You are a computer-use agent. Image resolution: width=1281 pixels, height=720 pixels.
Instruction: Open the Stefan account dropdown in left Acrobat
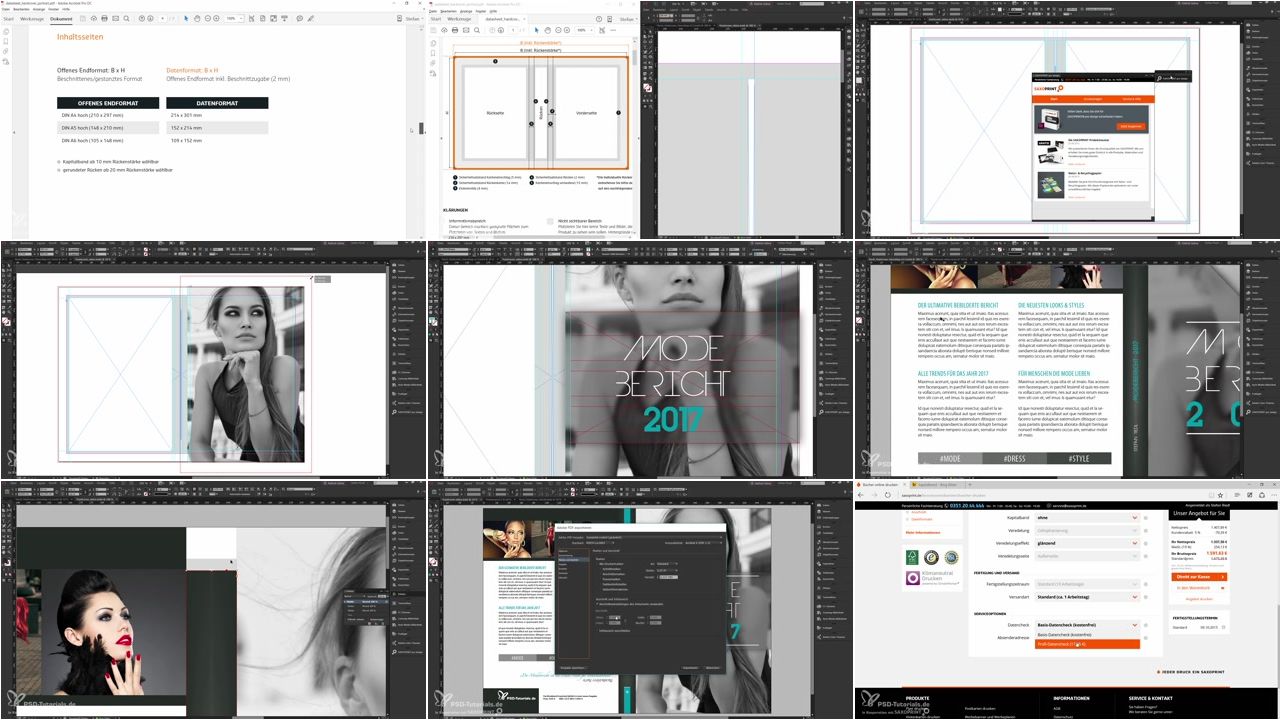click(x=414, y=19)
